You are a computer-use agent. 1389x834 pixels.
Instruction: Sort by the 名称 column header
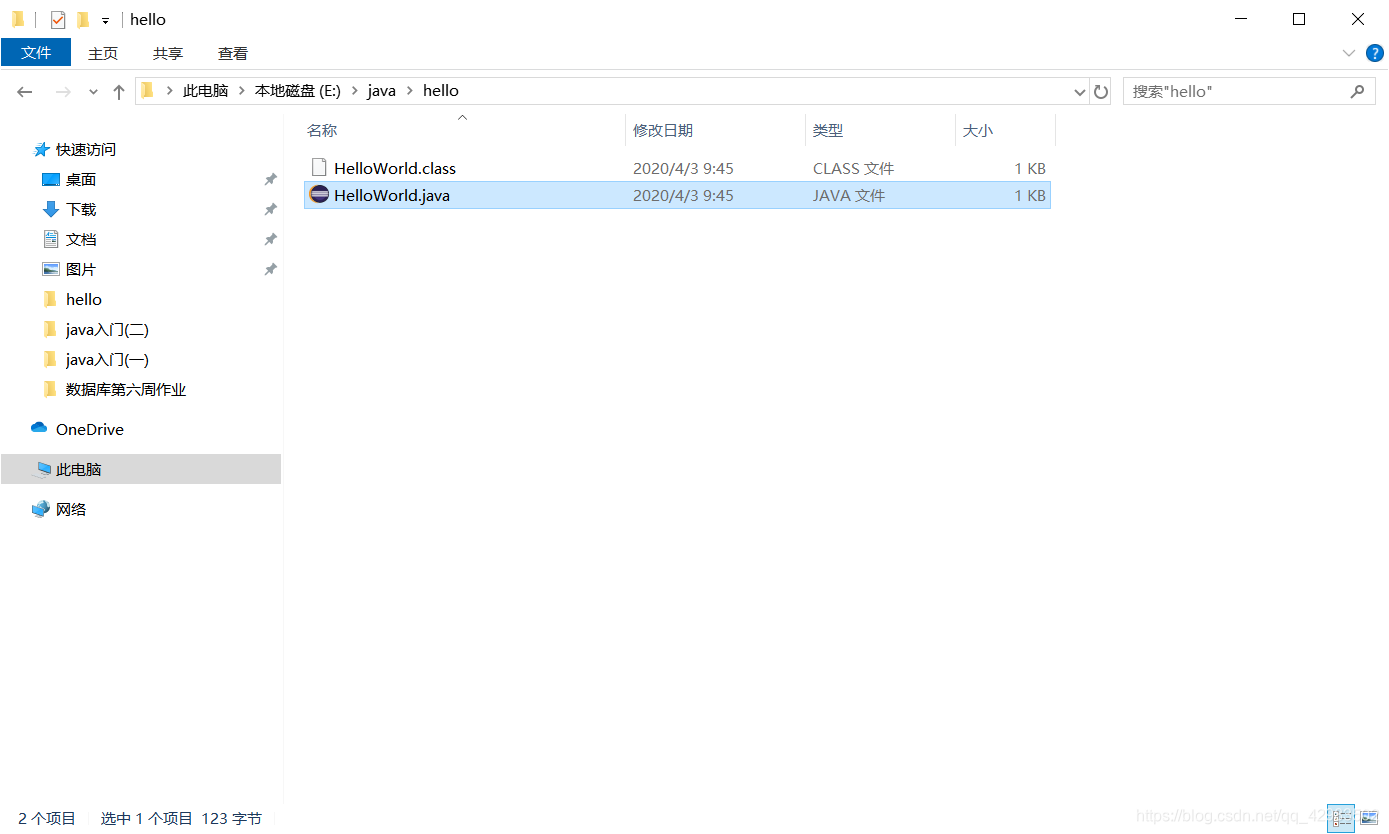[x=322, y=130]
